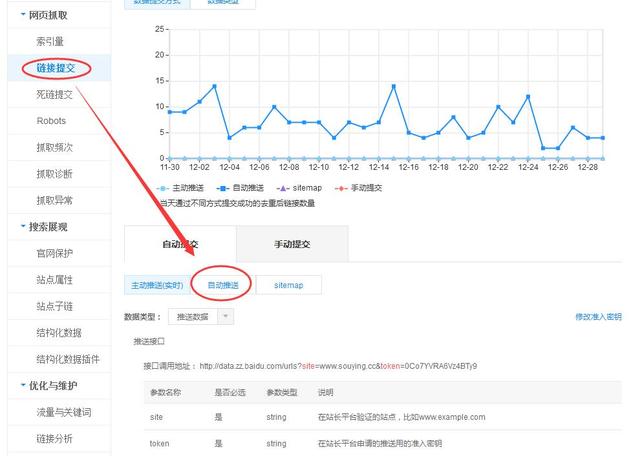Toggle the 主动推送 legend series
640x456 pixels.
point(180,188)
